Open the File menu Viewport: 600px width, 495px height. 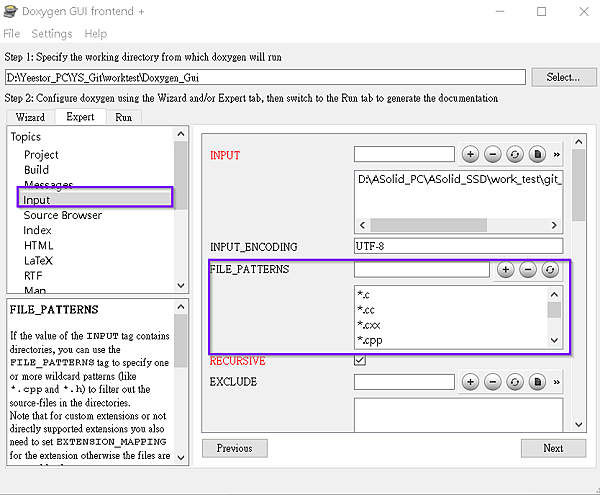(11, 34)
